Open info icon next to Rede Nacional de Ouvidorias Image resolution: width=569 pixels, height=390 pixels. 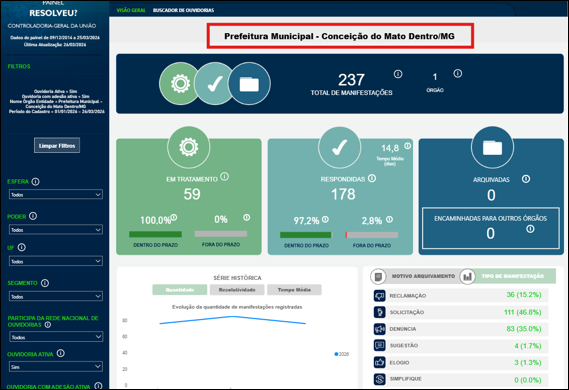[x=48, y=325]
